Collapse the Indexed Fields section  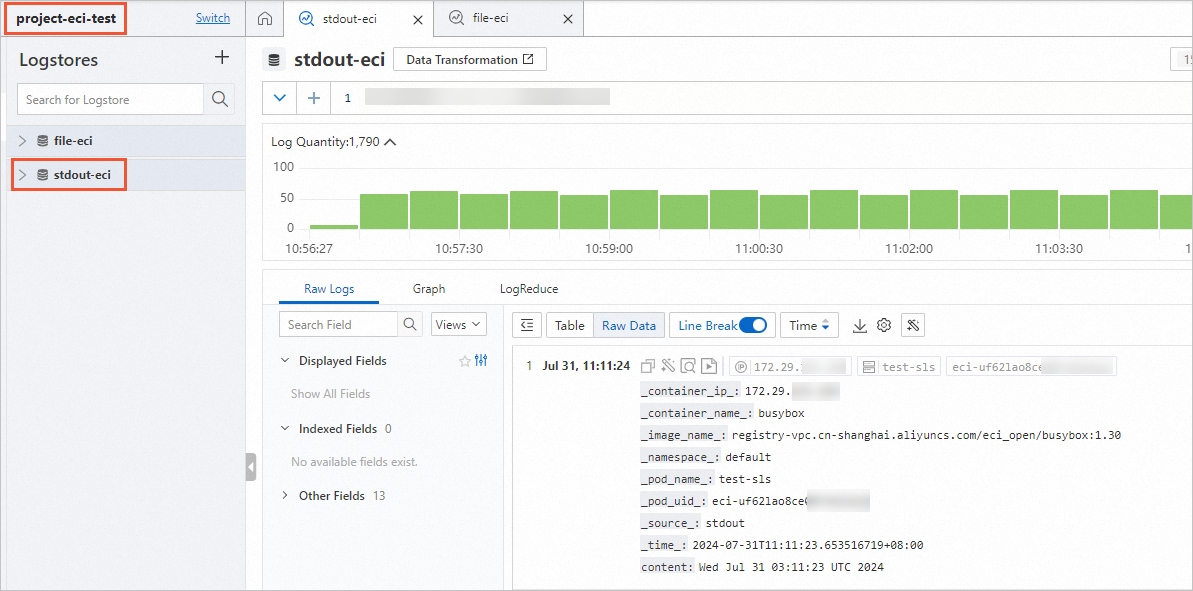[x=285, y=429]
